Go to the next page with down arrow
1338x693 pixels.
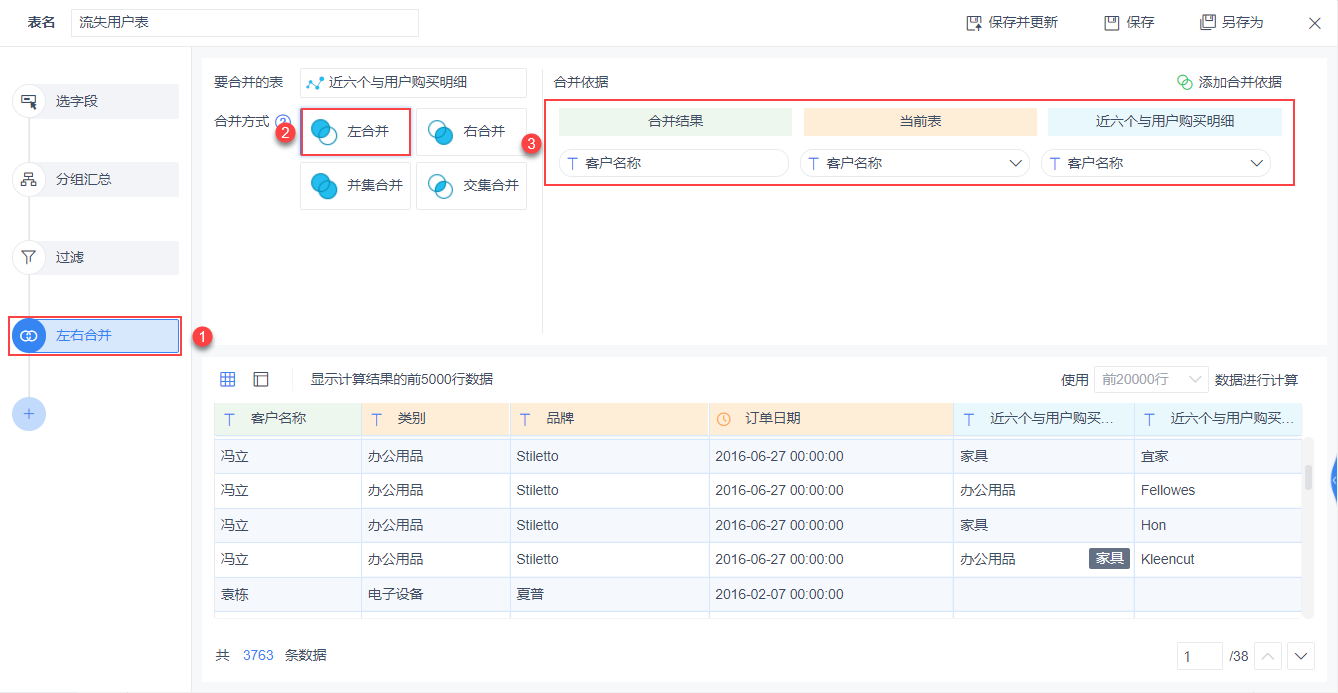(1301, 656)
